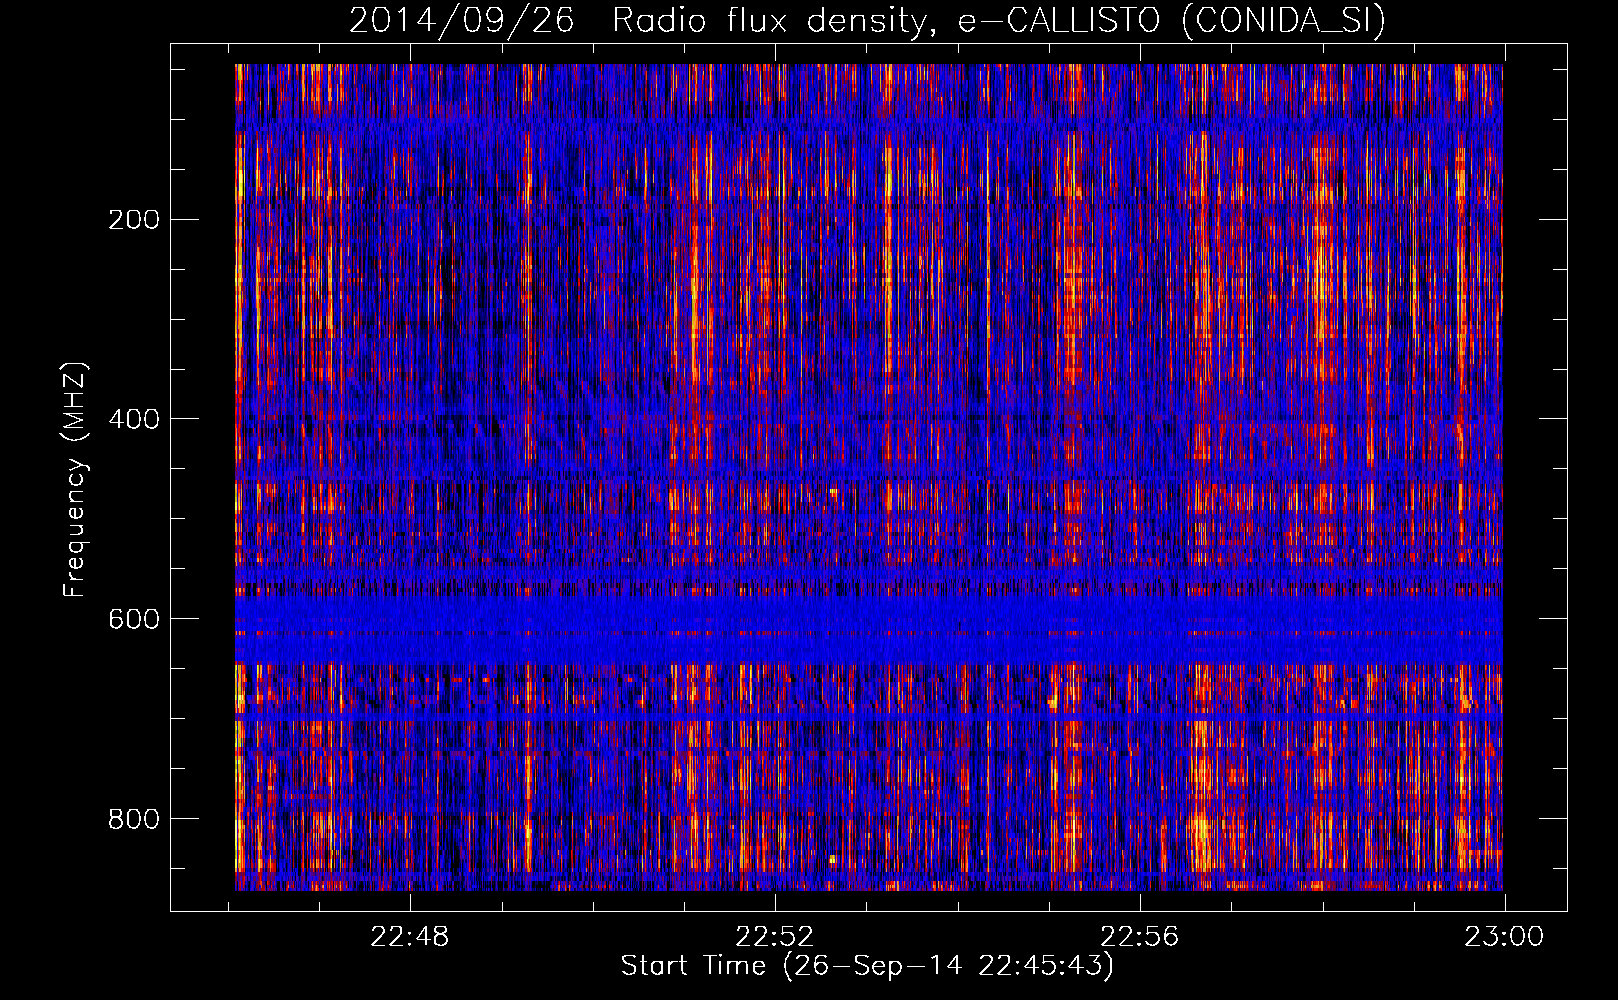Click the time tick label "22:52"

pos(775,937)
